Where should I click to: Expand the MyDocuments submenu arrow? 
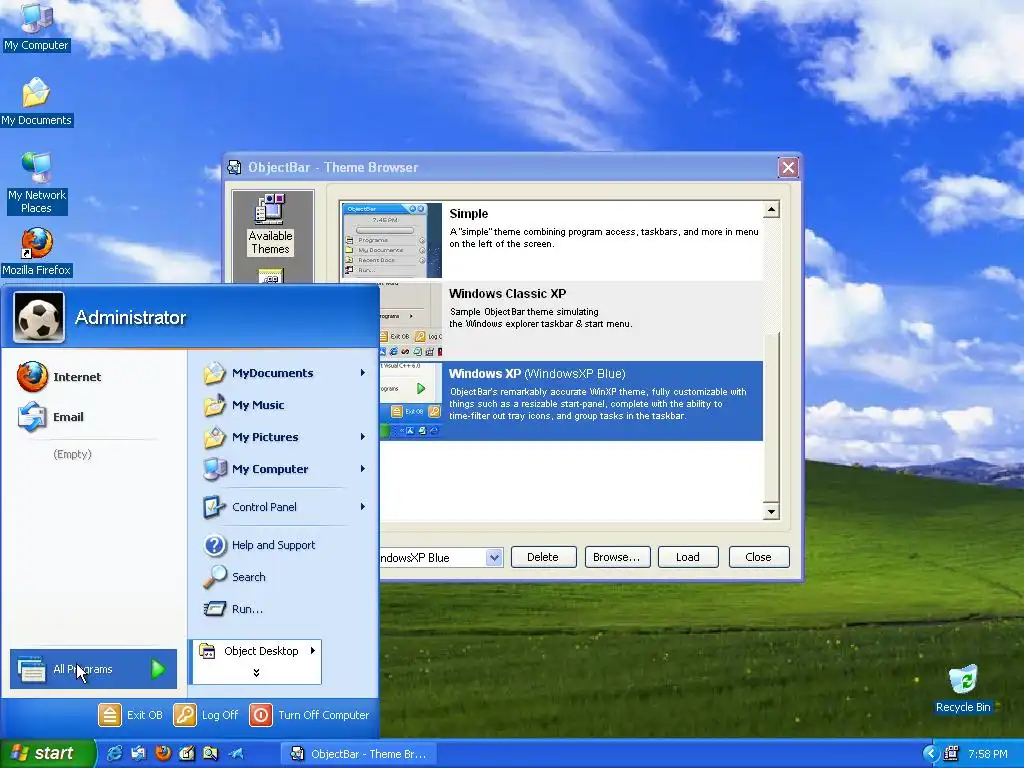[x=362, y=373]
